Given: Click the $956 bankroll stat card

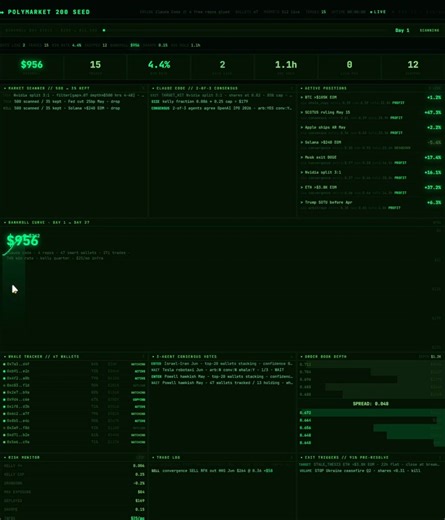Looking at the screenshot, I should (x=32, y=67).
